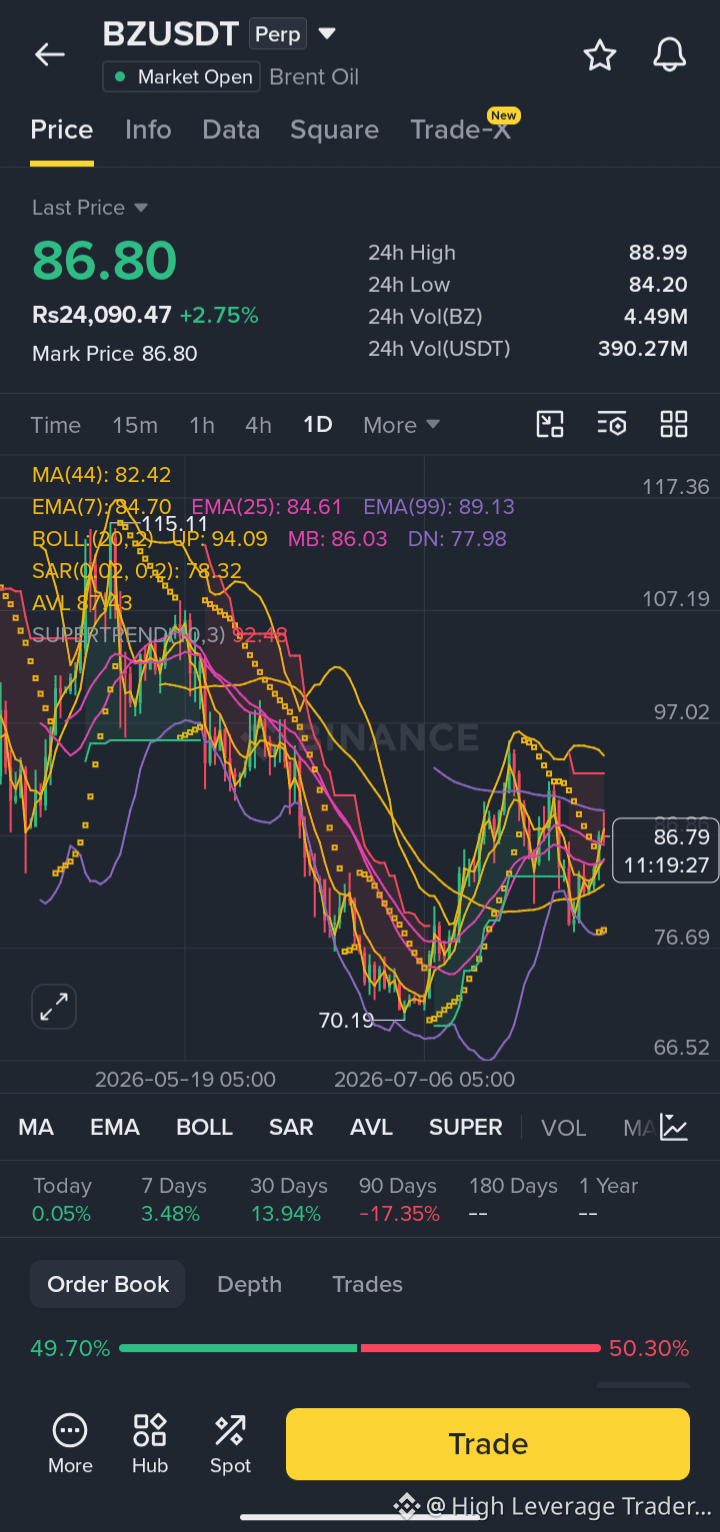
Task: Tap the buy/sell ratio bar
Action: [x=360, y=1348]
